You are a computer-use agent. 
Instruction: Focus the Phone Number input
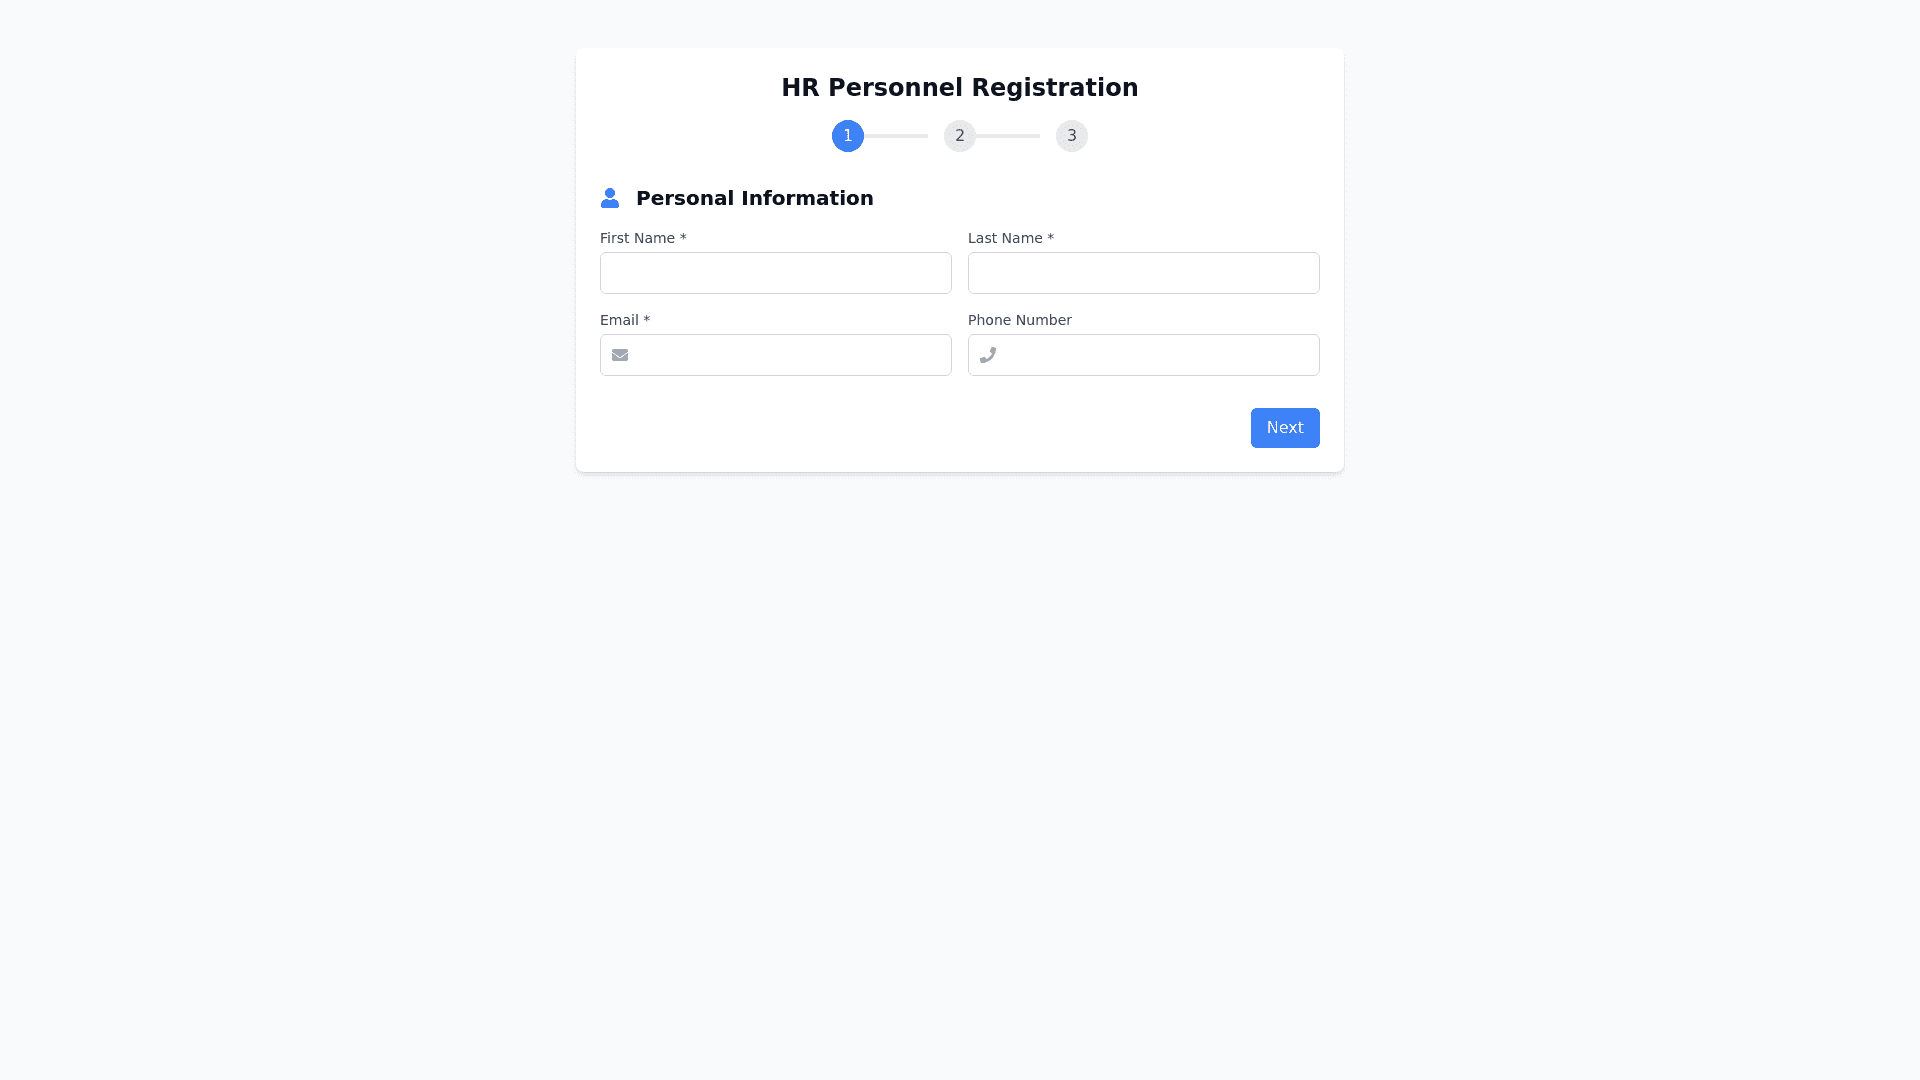(1160, 355)
